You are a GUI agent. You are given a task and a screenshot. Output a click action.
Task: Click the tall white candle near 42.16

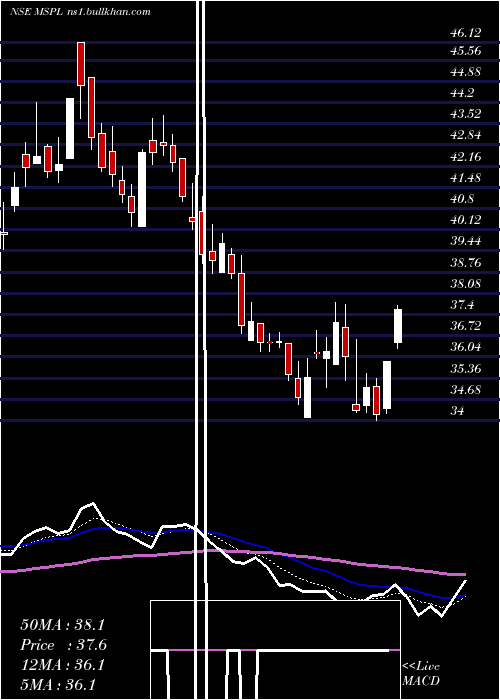(142, 189)
